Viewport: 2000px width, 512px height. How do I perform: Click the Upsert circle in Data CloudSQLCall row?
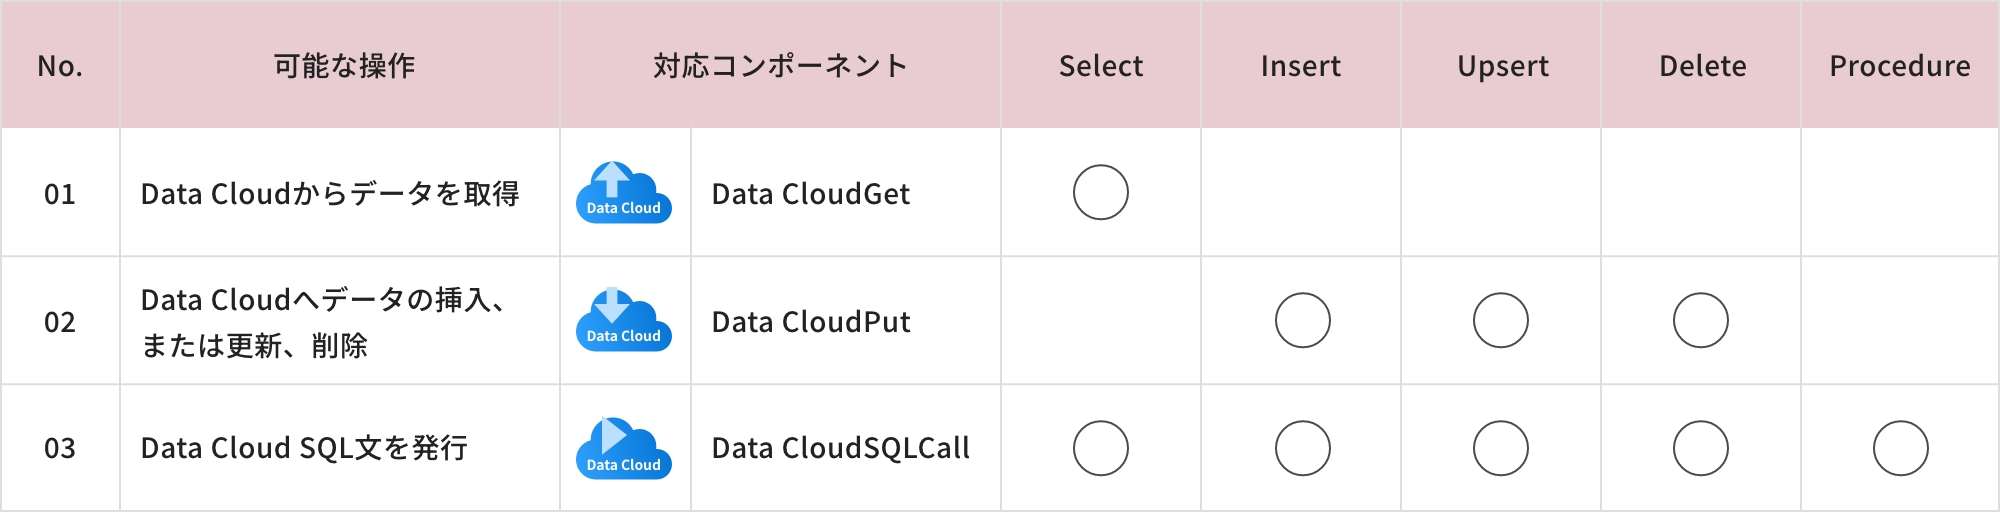coord(1500,448)
